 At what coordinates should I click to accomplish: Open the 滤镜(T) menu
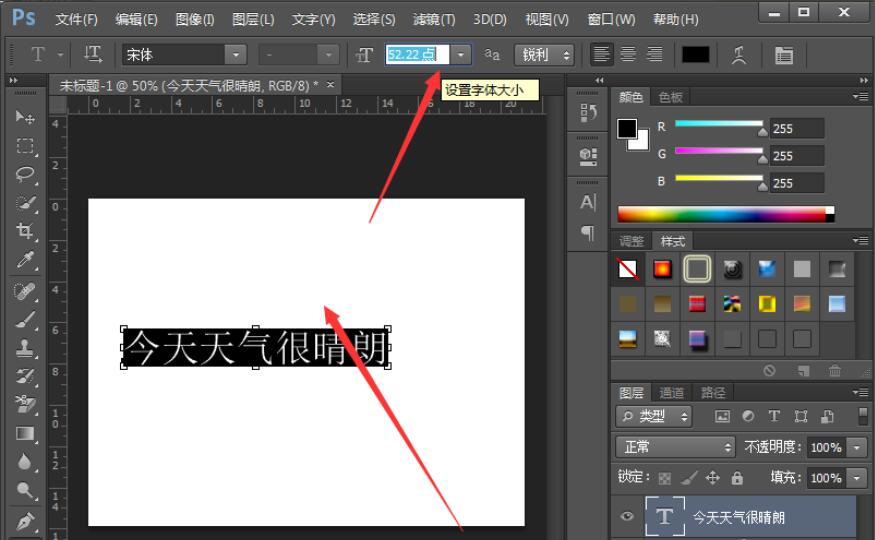click(x=434, y=20)
